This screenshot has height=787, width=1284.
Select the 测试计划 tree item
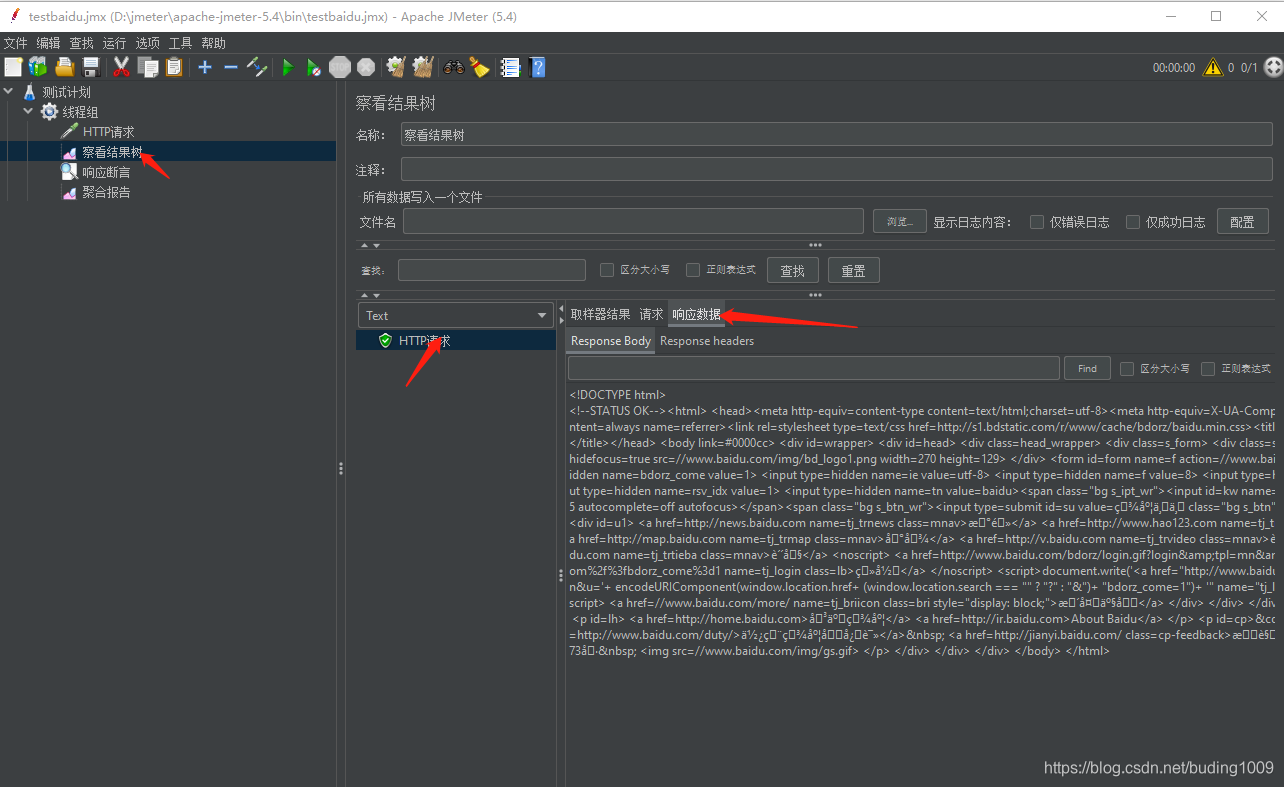(66, 92)
